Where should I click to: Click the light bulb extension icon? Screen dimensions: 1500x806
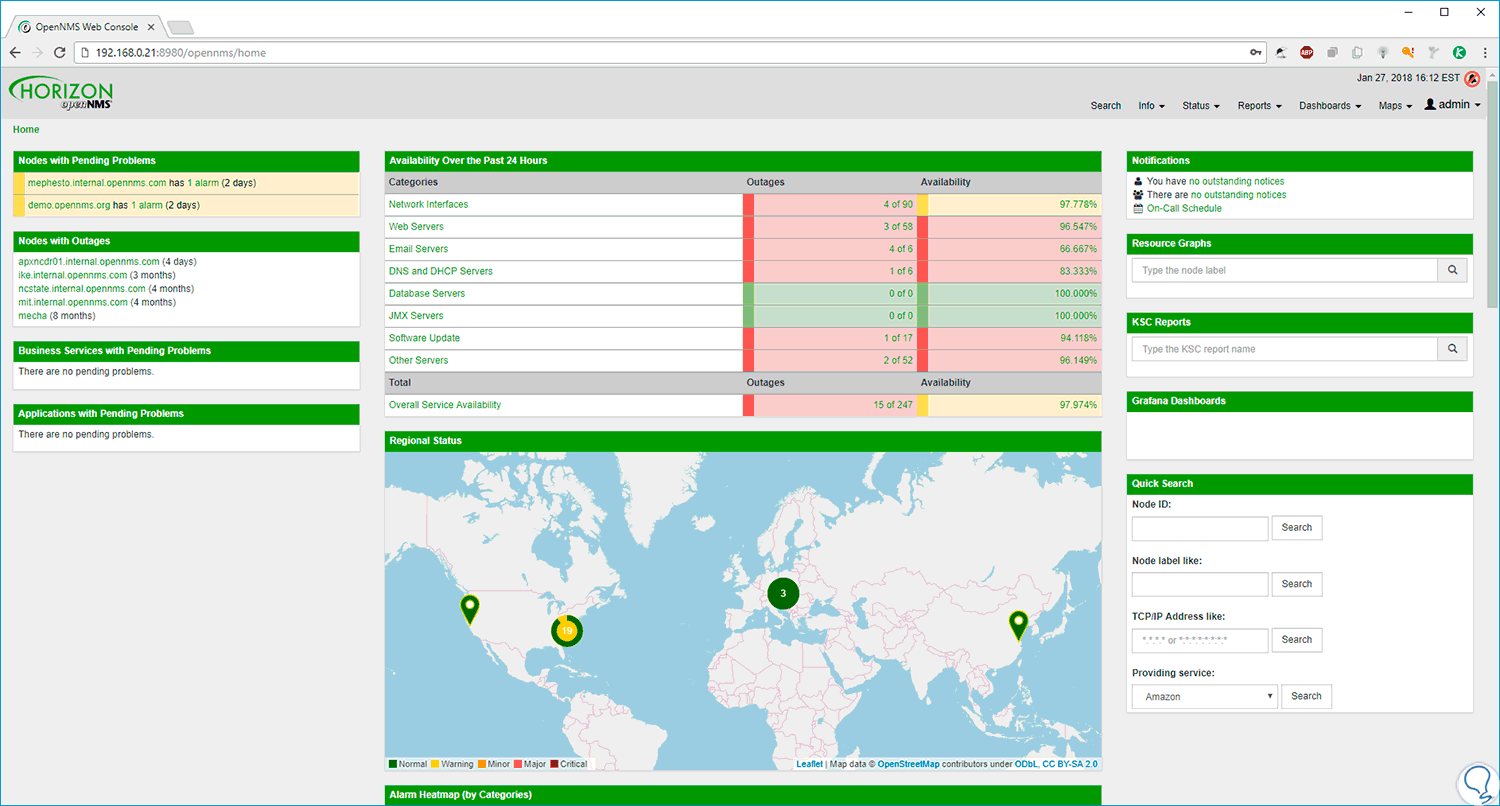coord(1383,52)
